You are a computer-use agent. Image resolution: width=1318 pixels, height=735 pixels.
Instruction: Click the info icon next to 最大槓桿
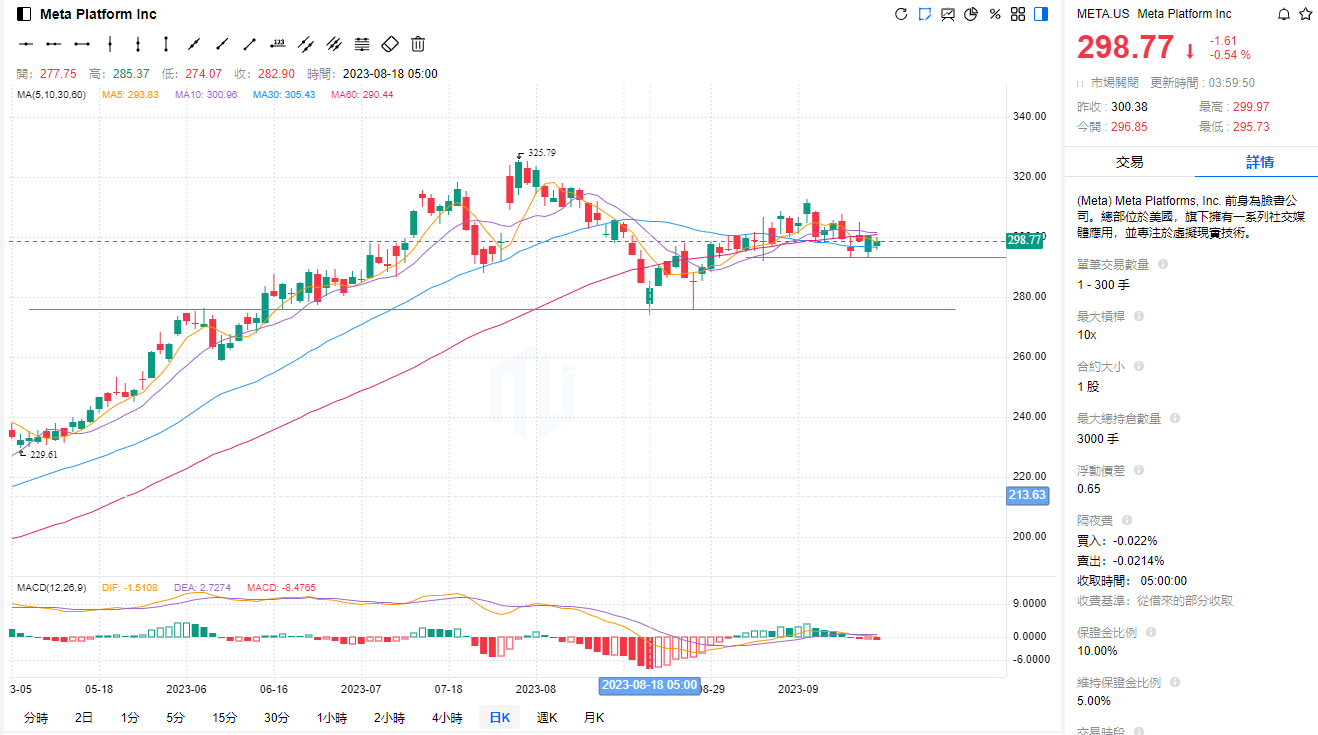click(x=1139, y=316)
